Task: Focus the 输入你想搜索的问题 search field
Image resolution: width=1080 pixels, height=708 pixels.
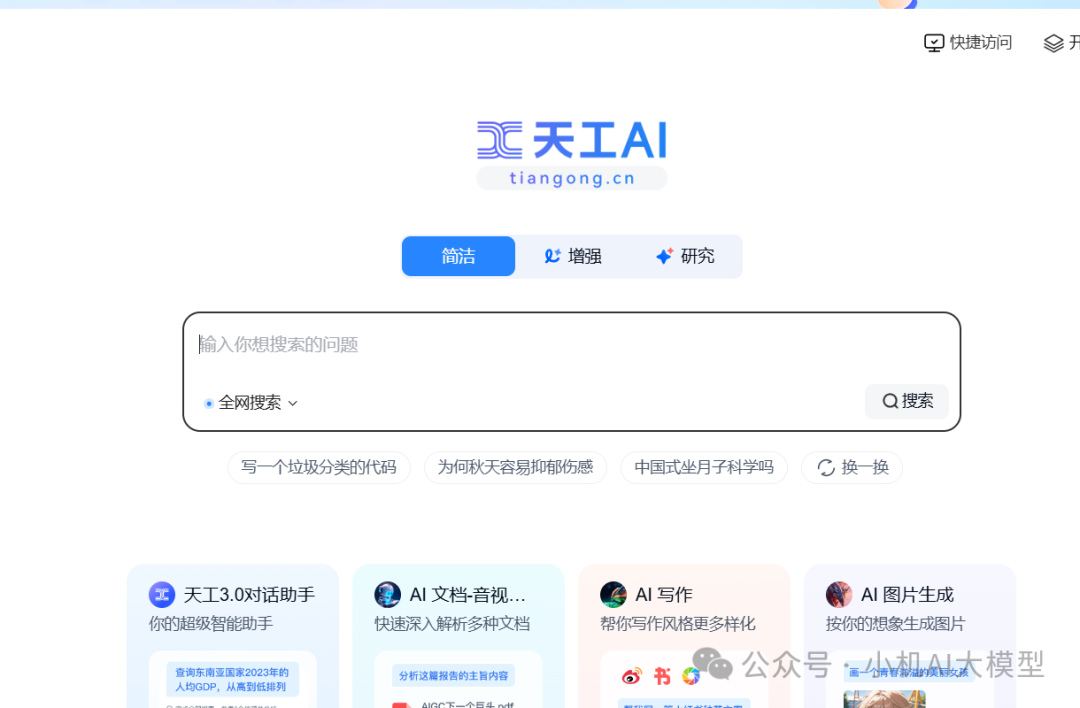Action: [x=572, y=344]
